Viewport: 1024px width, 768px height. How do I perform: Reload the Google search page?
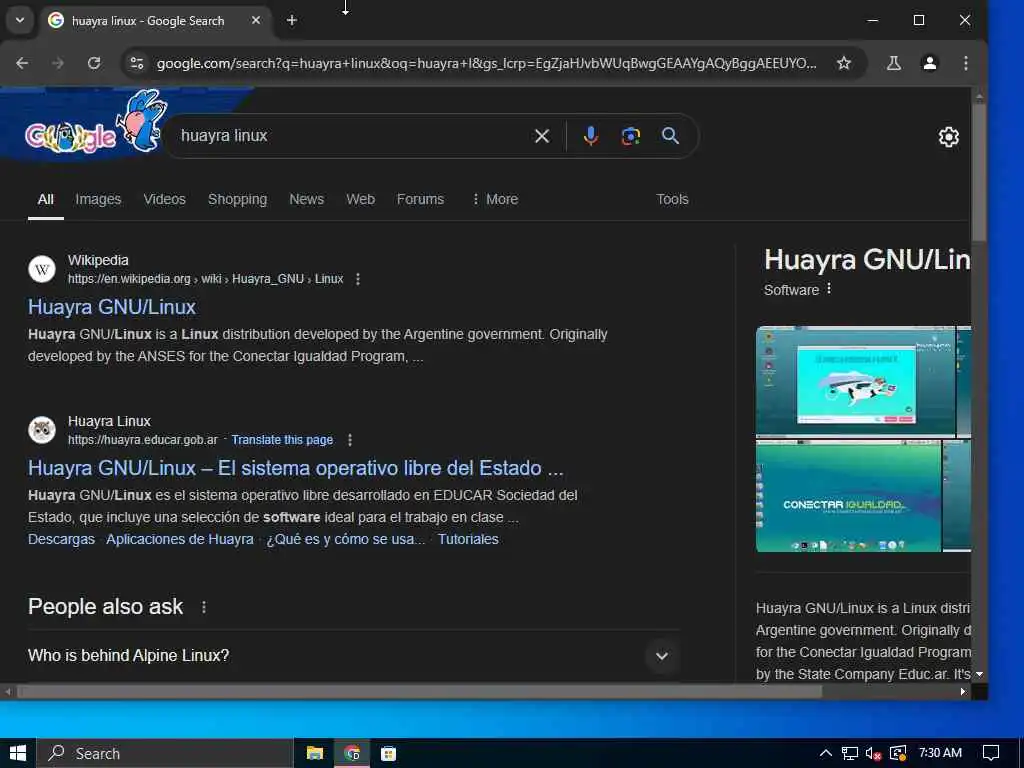tap(94, 63)
